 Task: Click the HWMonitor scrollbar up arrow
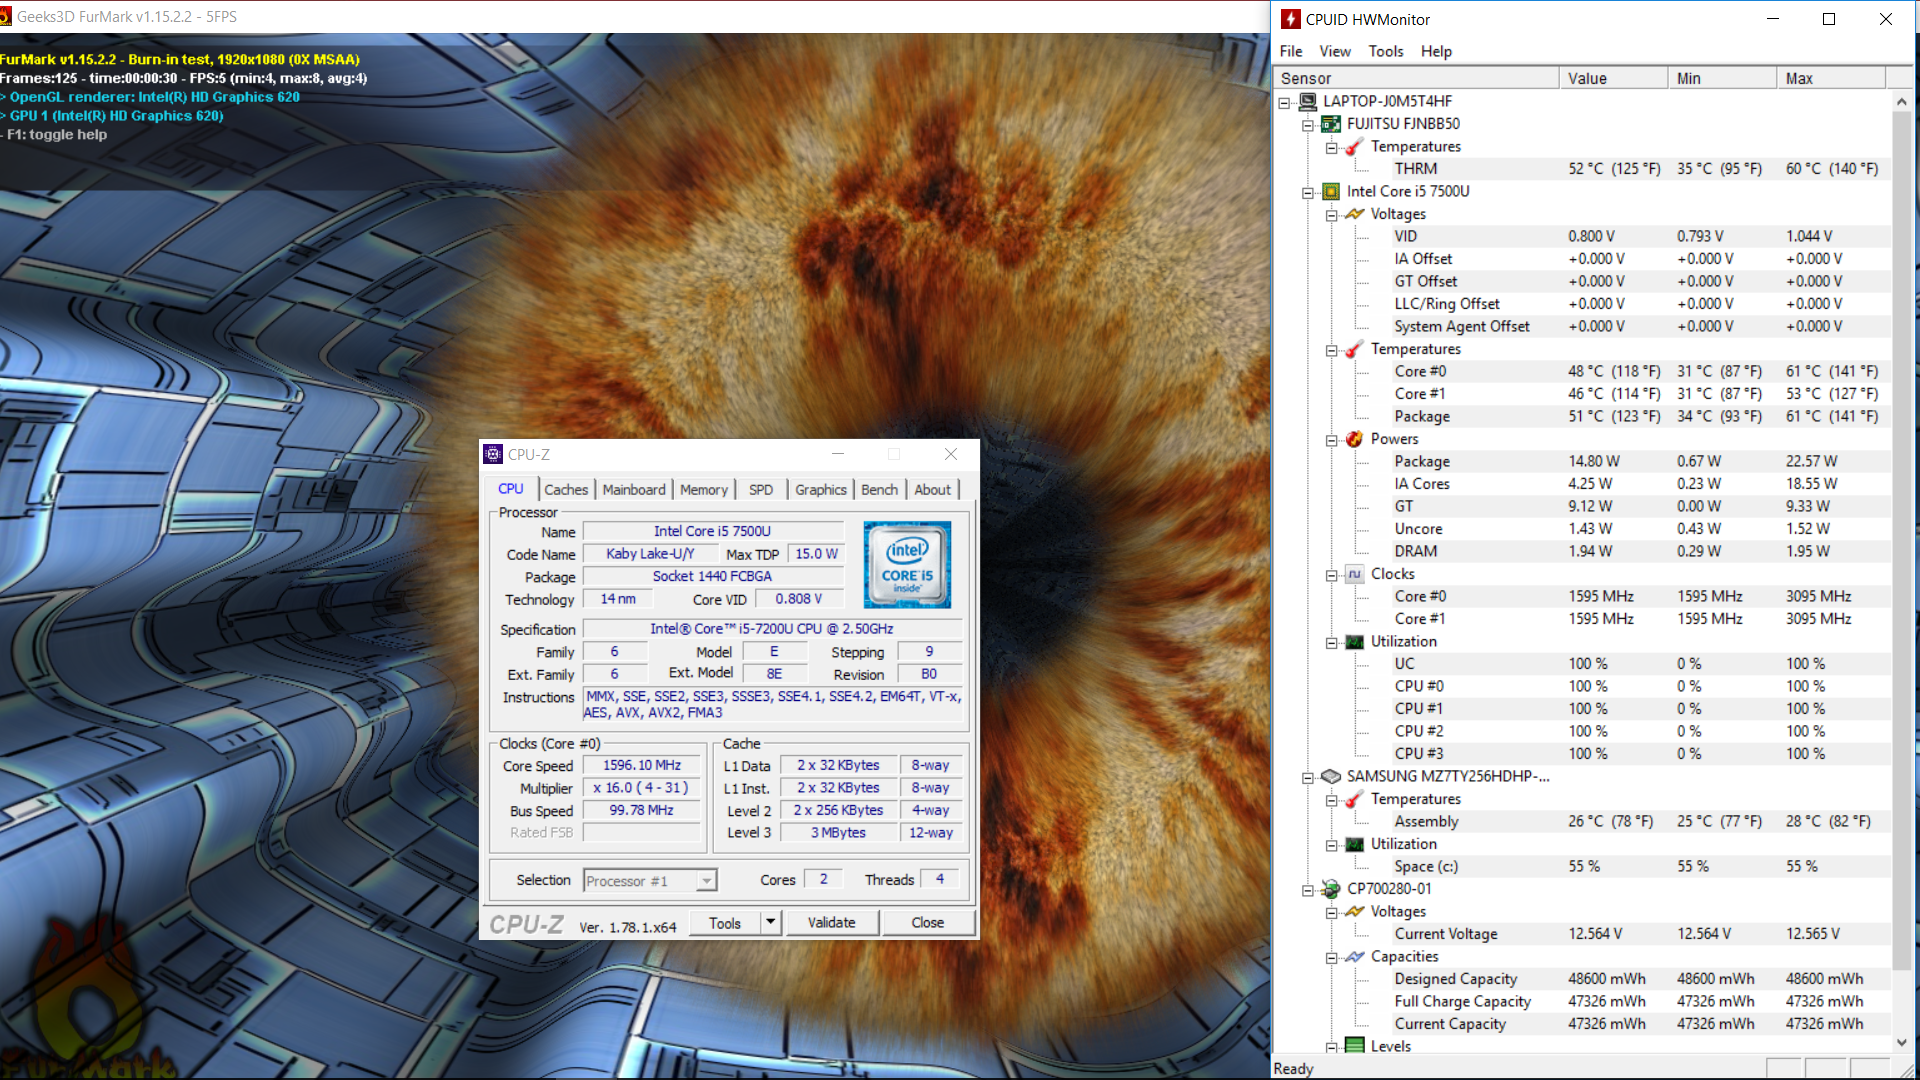tap(1901, 101)
